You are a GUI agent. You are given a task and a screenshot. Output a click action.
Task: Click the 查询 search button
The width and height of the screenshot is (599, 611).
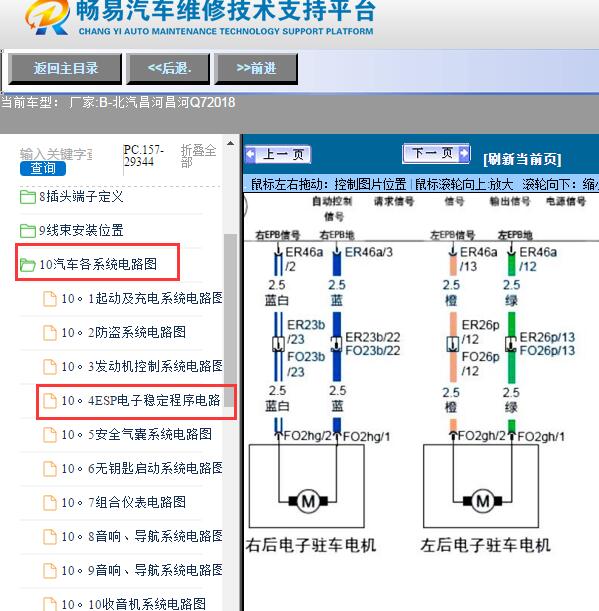43,168
